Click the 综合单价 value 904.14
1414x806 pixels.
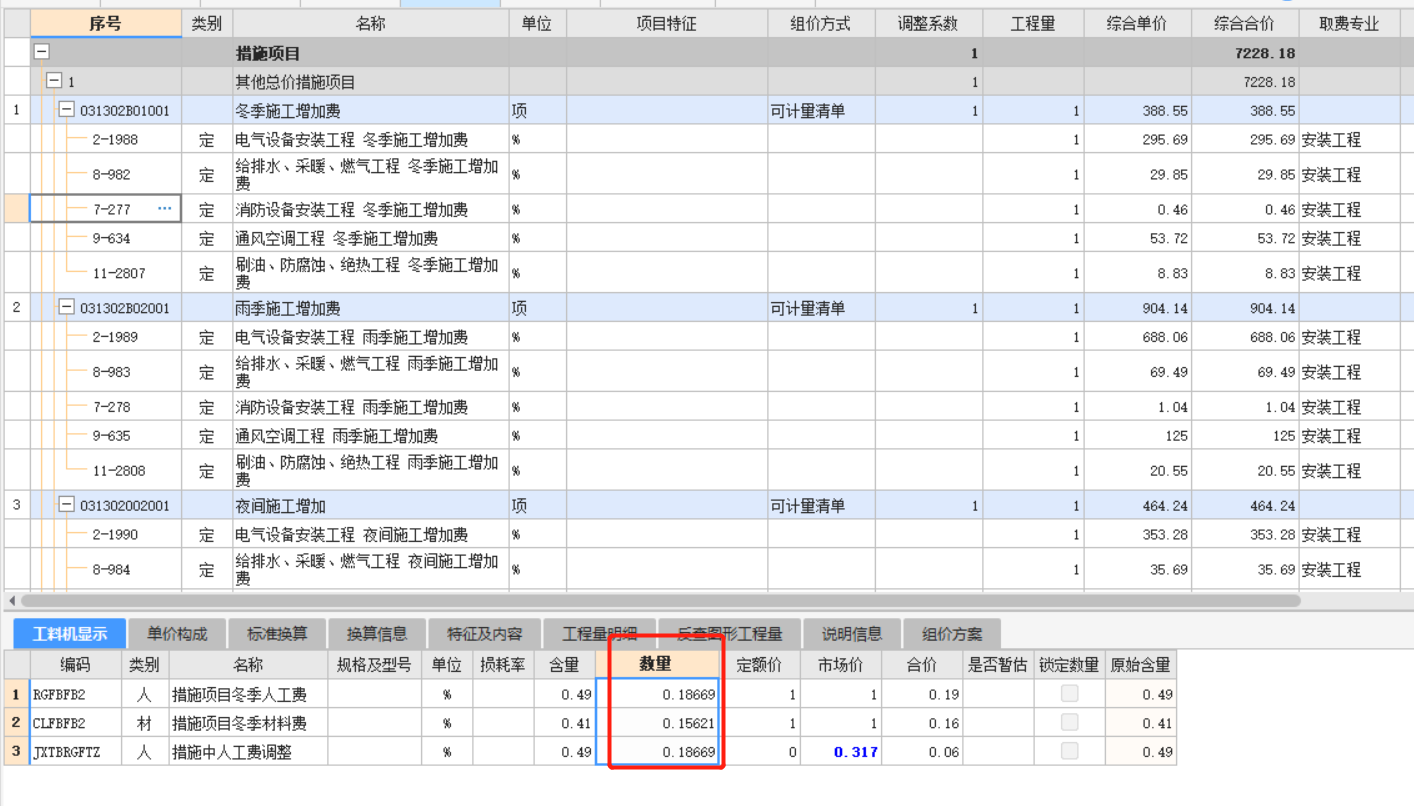pos(1165,308)
